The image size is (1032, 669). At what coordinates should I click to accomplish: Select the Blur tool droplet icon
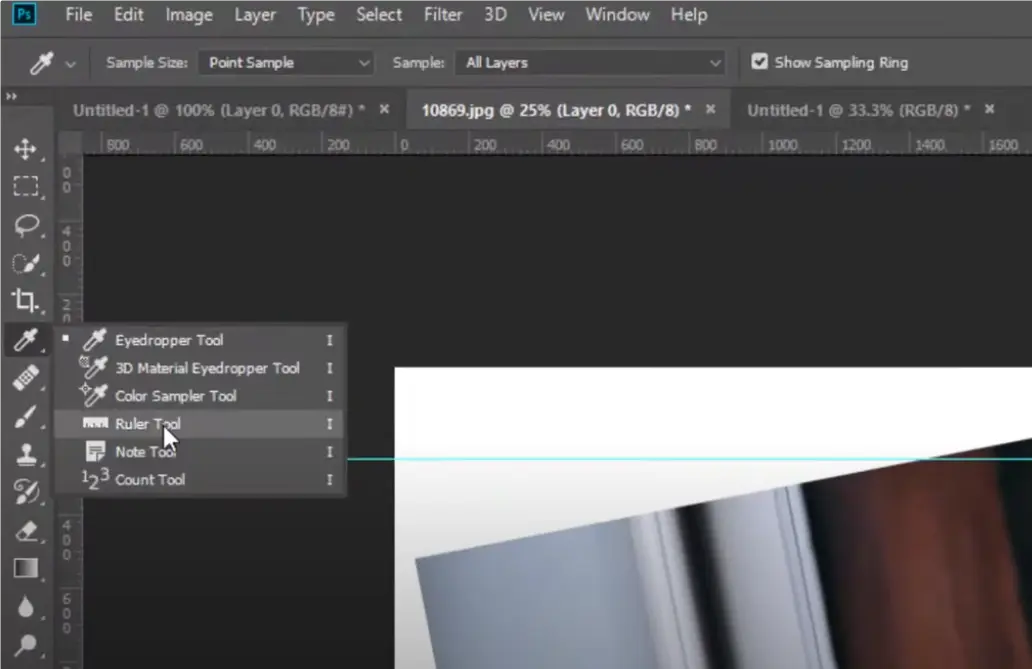click(x=26, y=606)
